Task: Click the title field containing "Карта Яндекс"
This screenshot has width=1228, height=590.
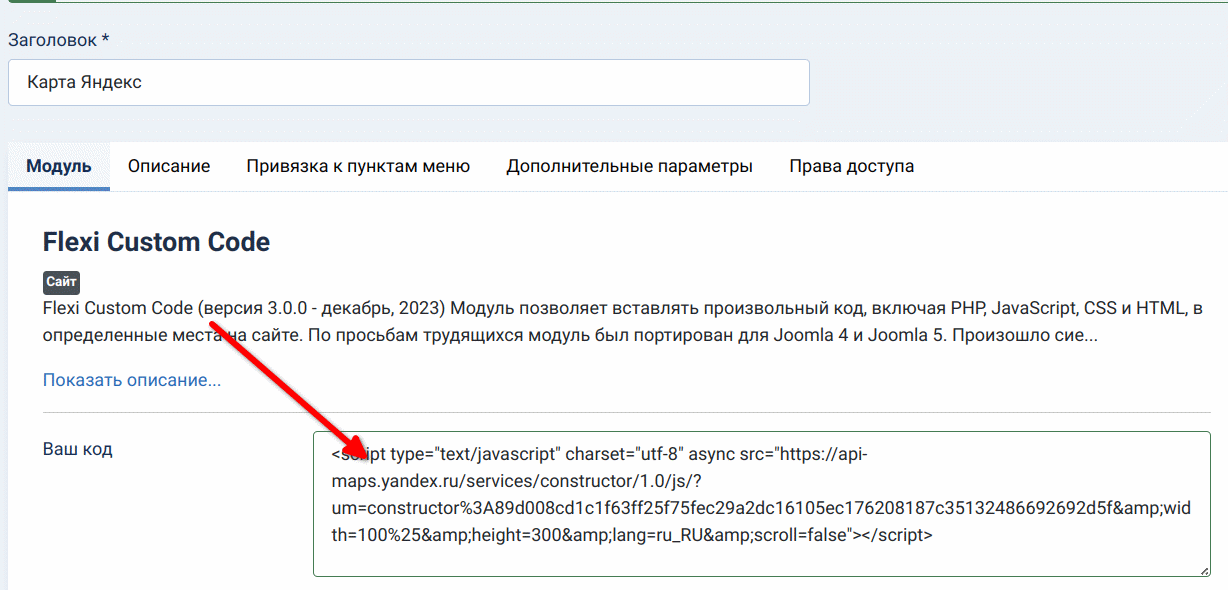Action: pyautogui.click(x=409, y=82)
